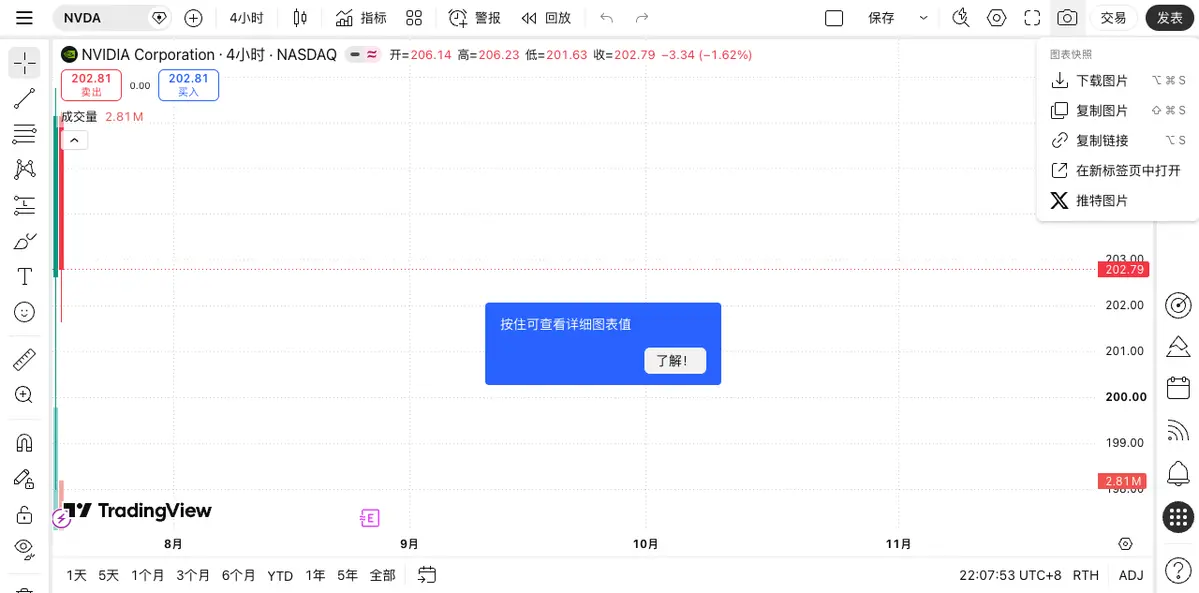The width and height of the screenshot is (1199, 593).
Task: Choose 在新标签页中打开 option
Action: point(1117,171)
